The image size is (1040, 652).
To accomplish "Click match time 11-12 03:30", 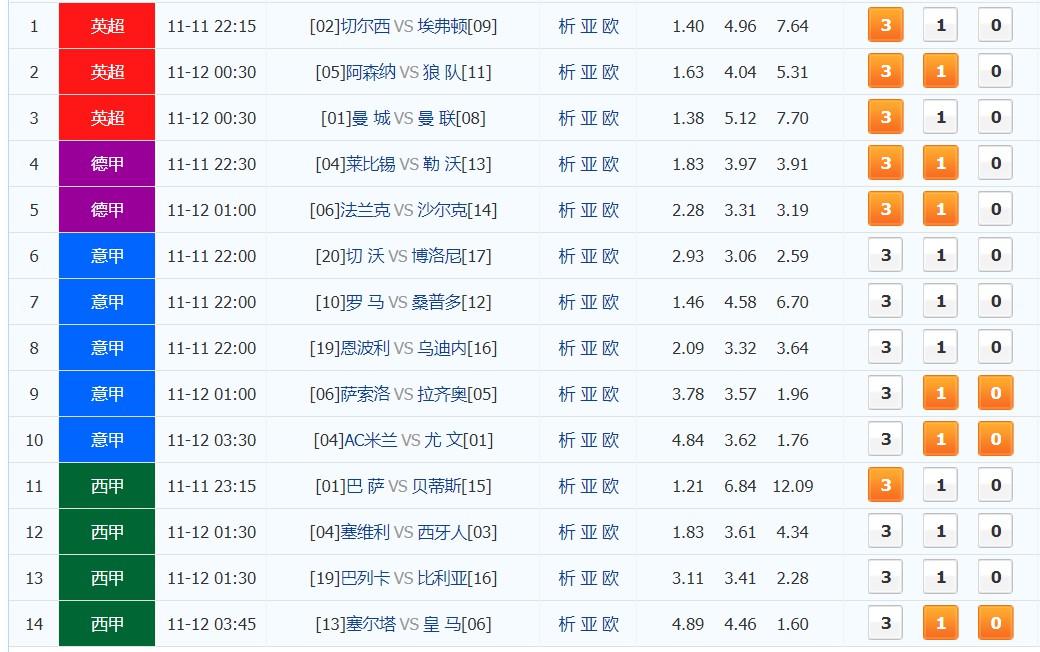I will tap(212, 440).
